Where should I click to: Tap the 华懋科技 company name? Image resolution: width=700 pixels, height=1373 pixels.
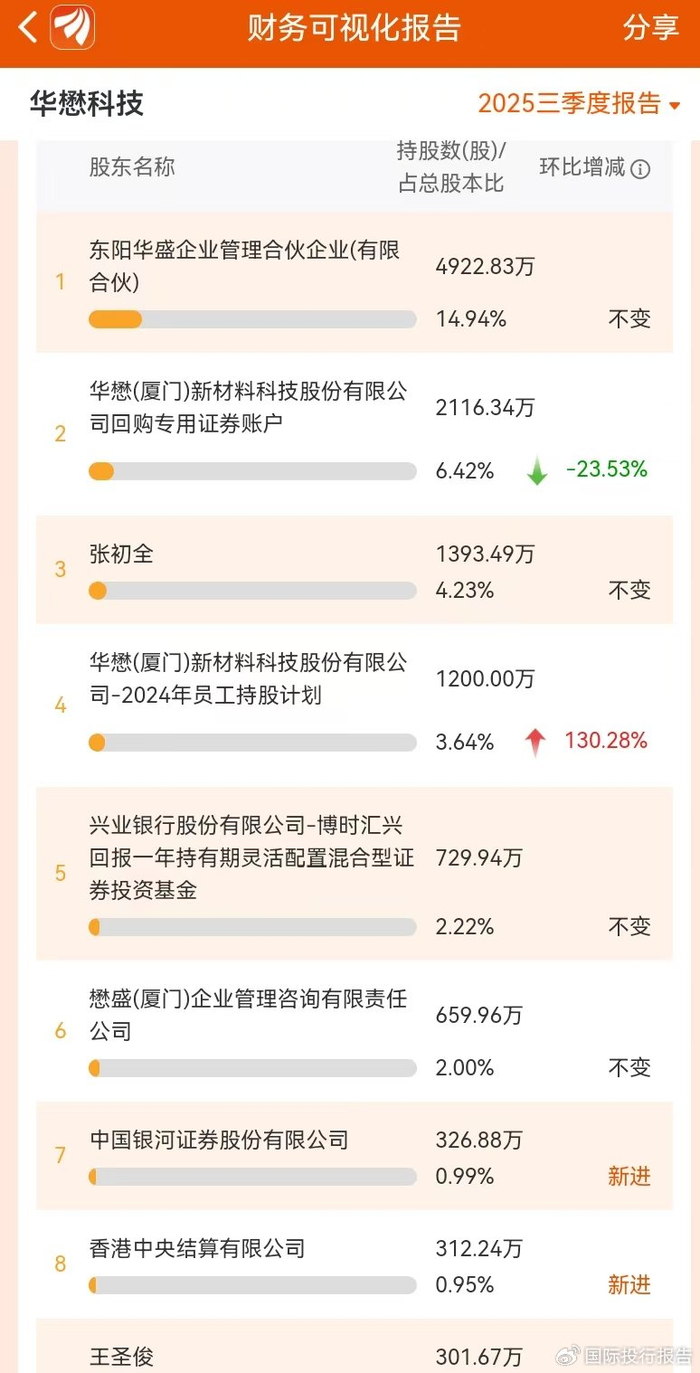coord(87,103)
